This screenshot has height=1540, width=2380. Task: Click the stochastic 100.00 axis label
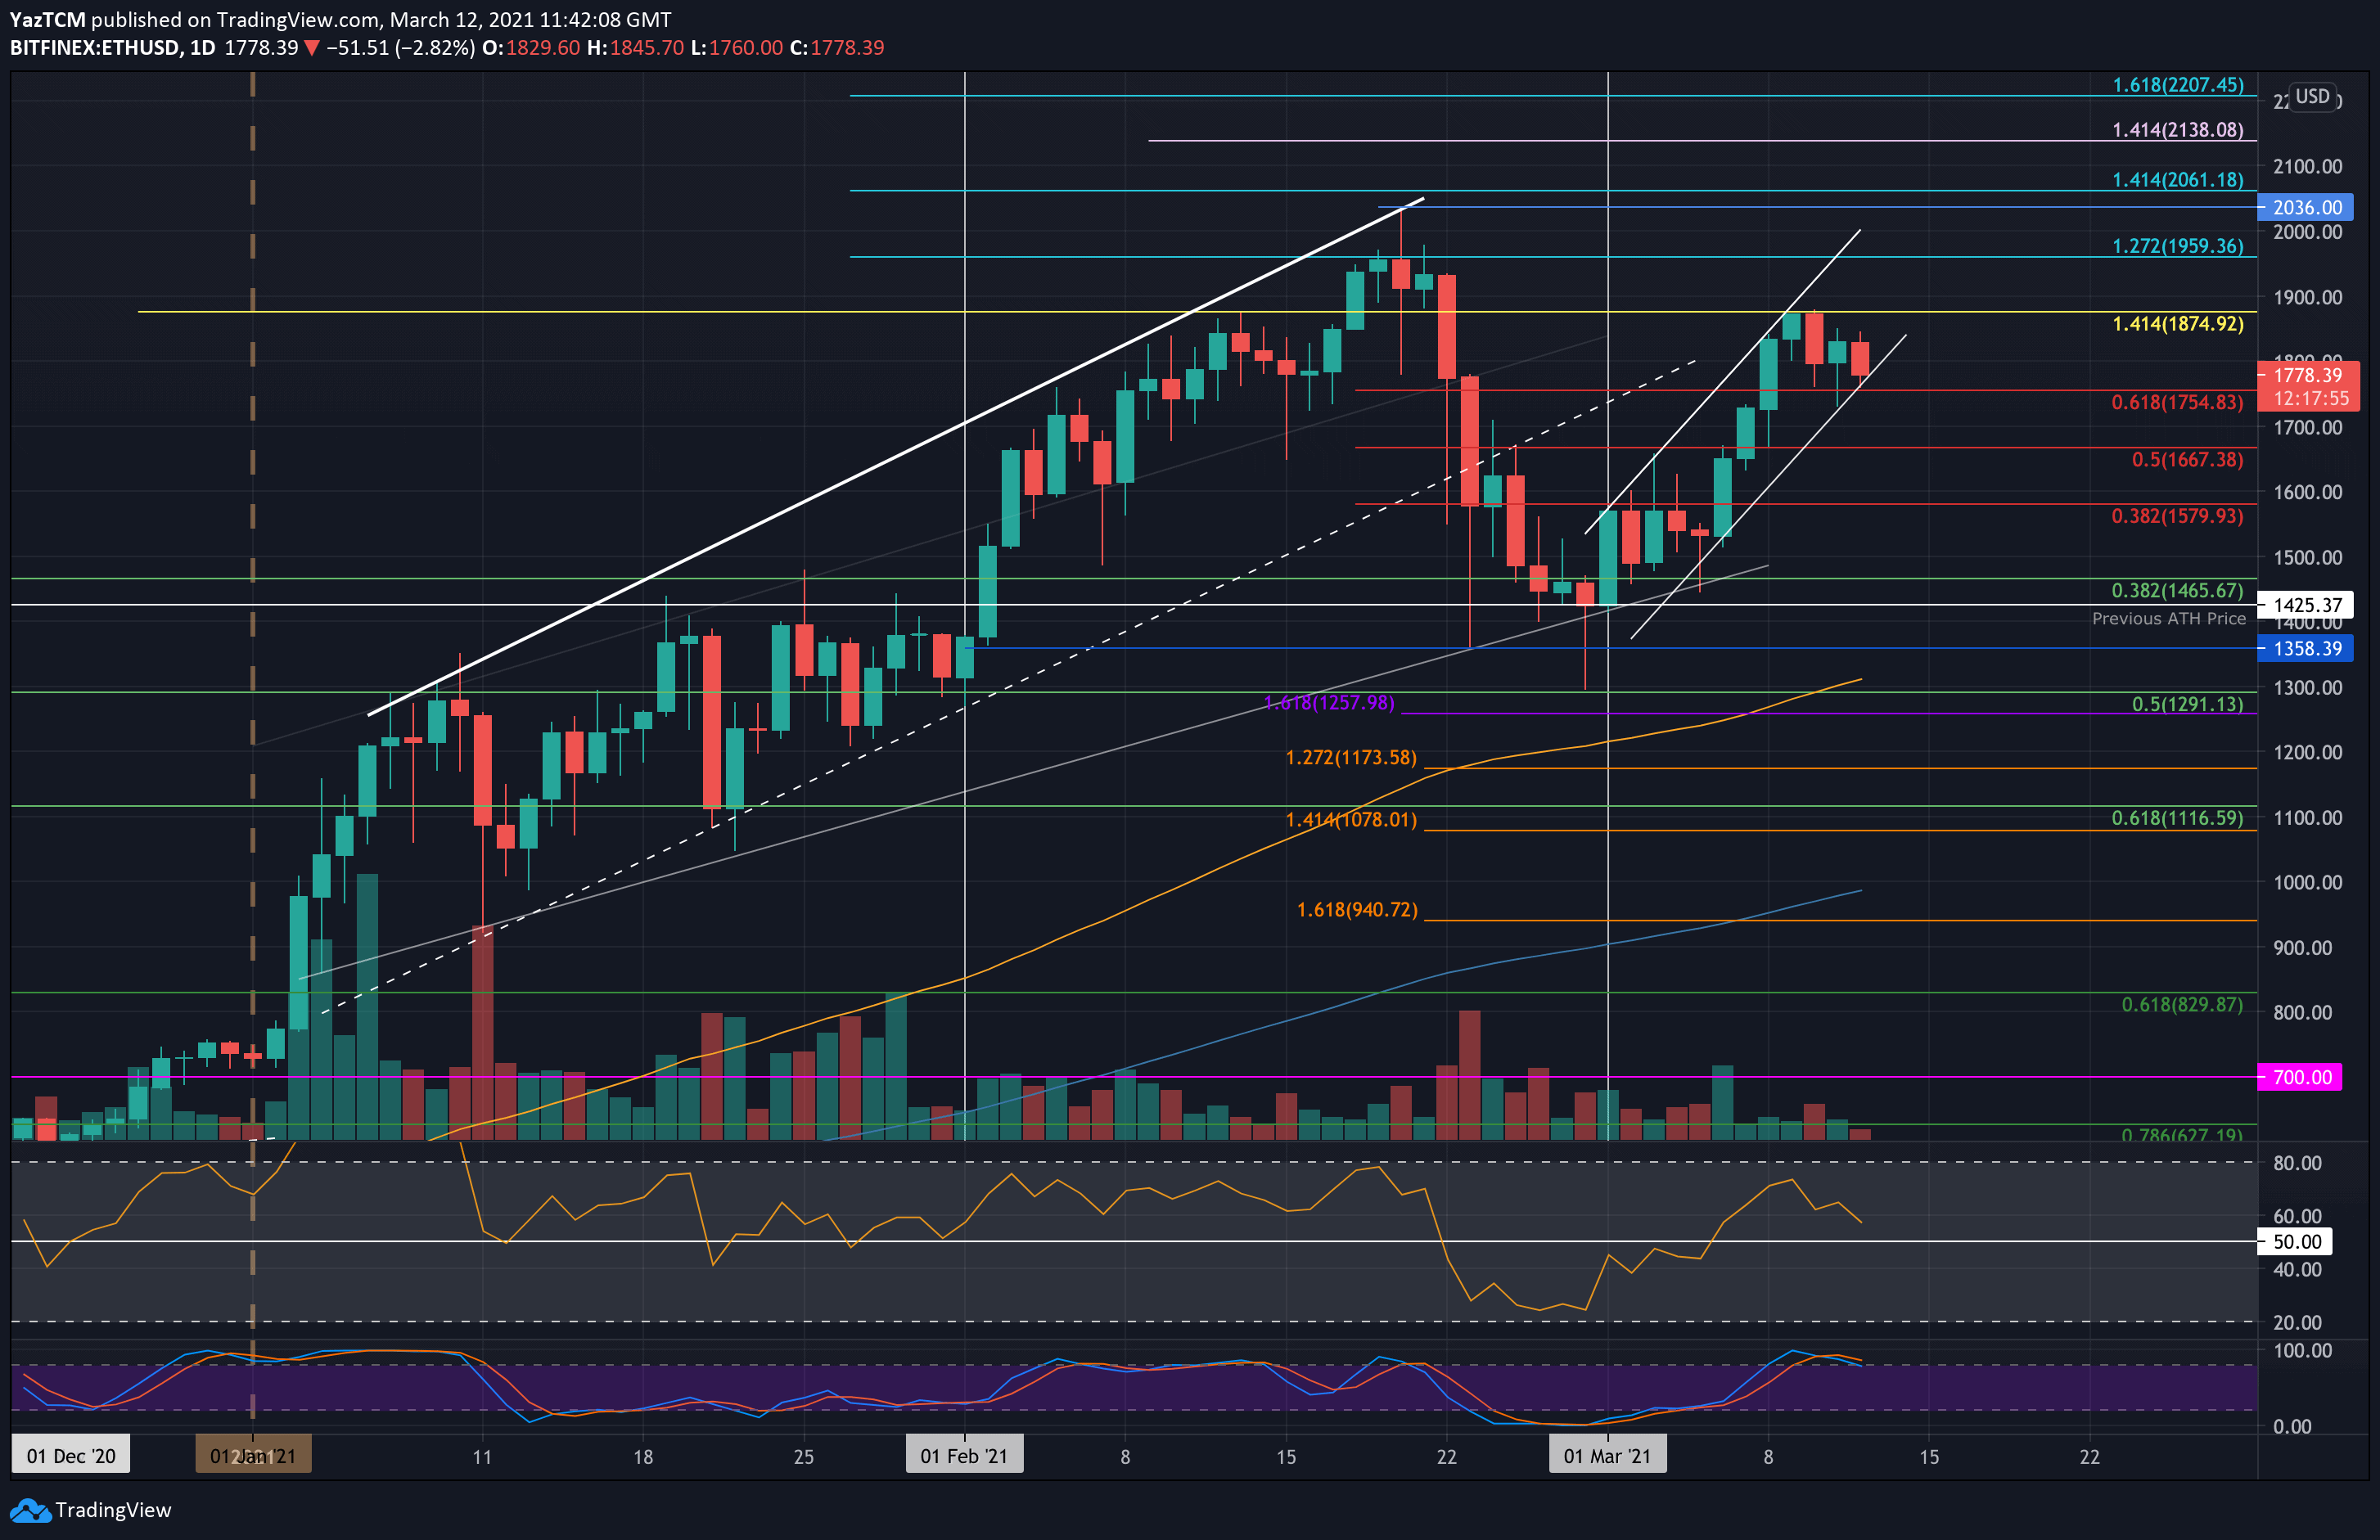2302,1351
